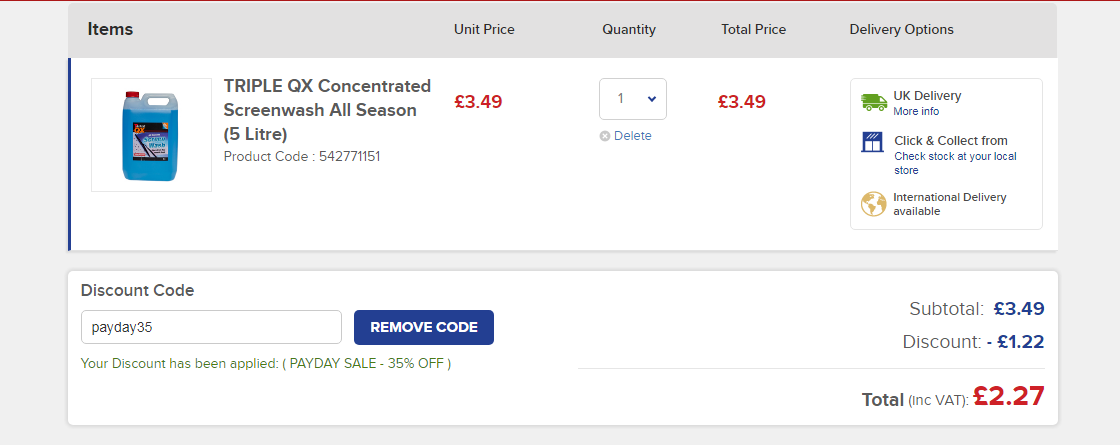The height and width of the screenshot is (445, 1120).
Task: Click the discount code field containing payday35
Action: coord(211,327)
